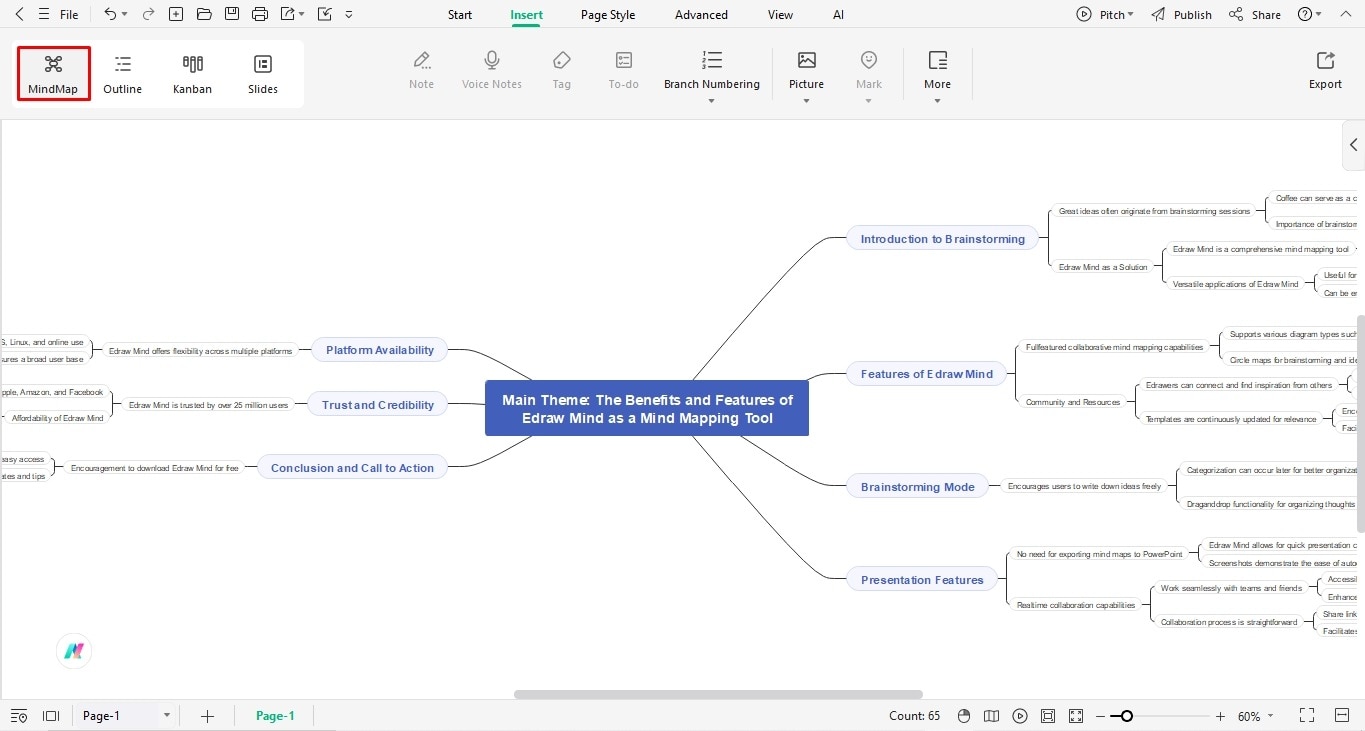This screenshot has height=731, width=1365.
Task: Open the Undo history dropdown arrow
Action: [x=124, y=15]
